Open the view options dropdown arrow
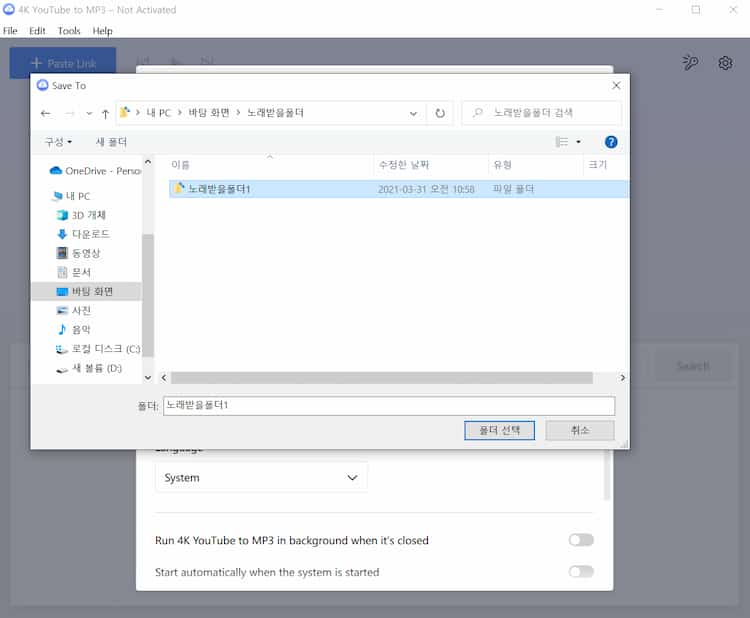 coord(578,142)
